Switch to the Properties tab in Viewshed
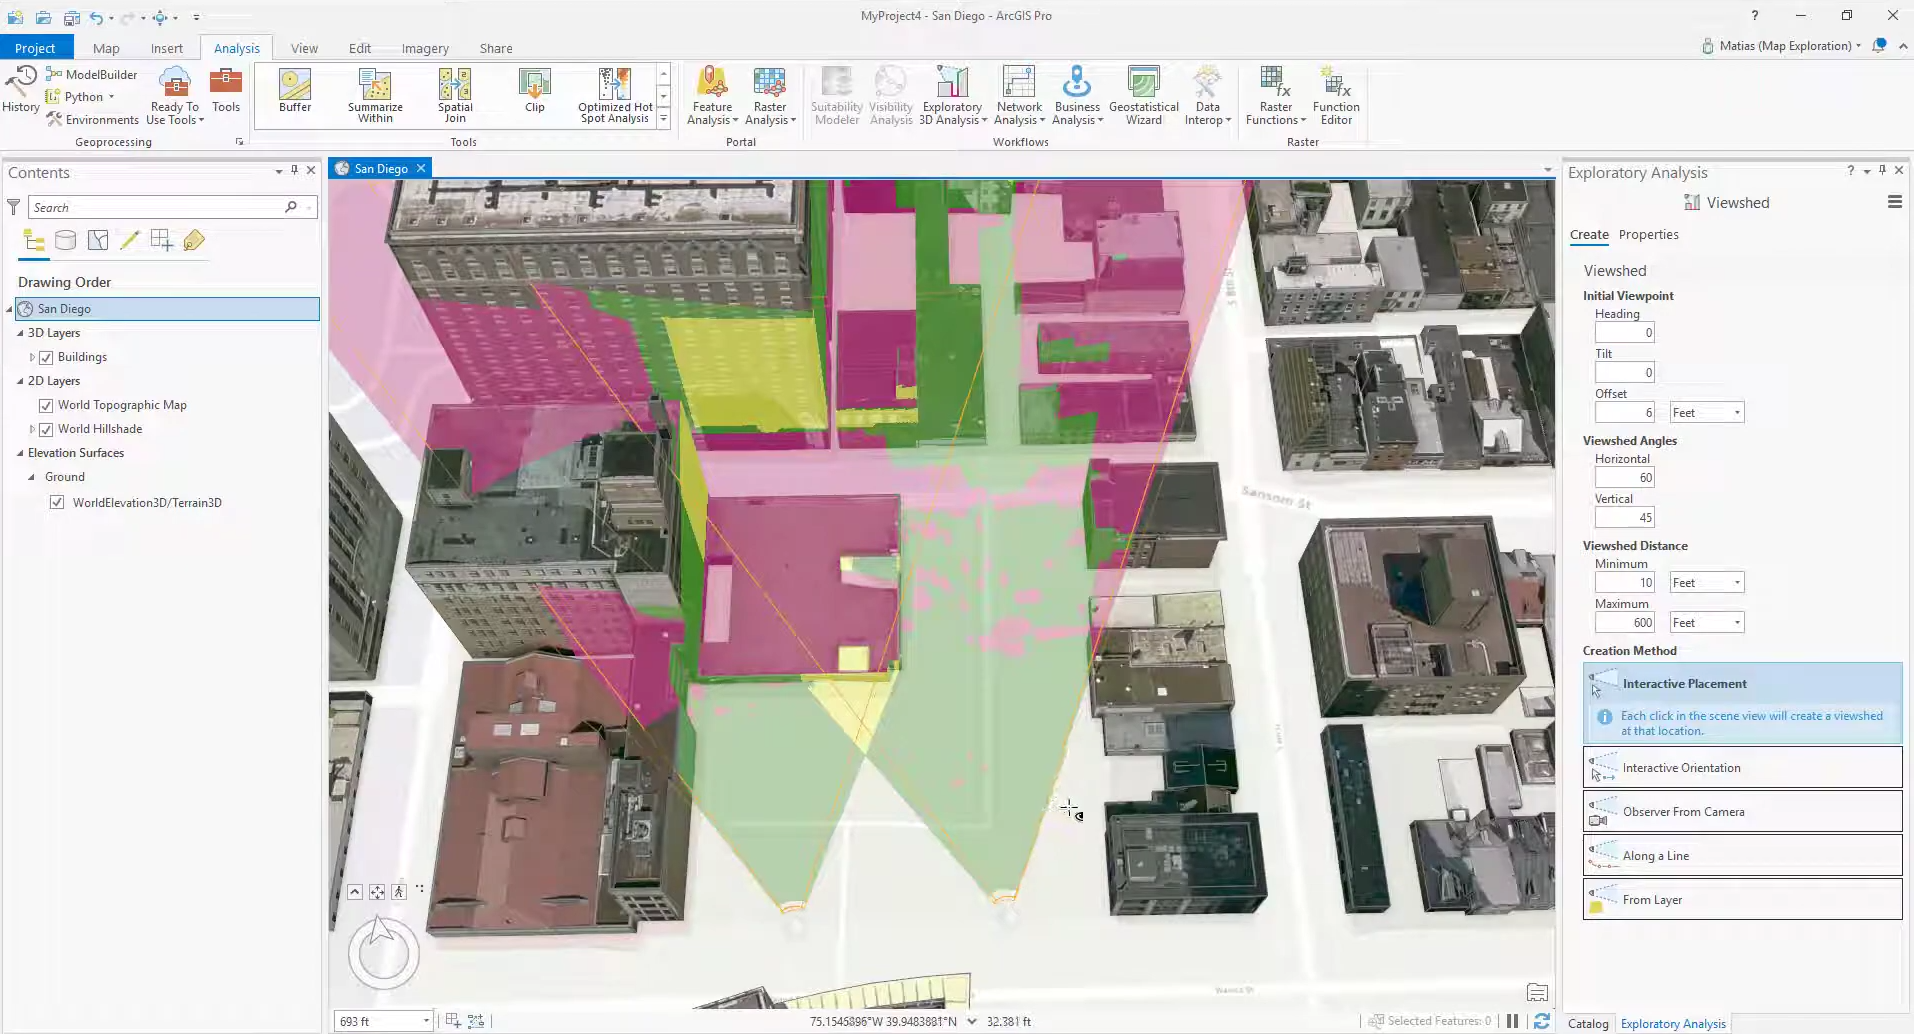The width and height of the screenshot is (1914, 1034). pos(1648,235)
